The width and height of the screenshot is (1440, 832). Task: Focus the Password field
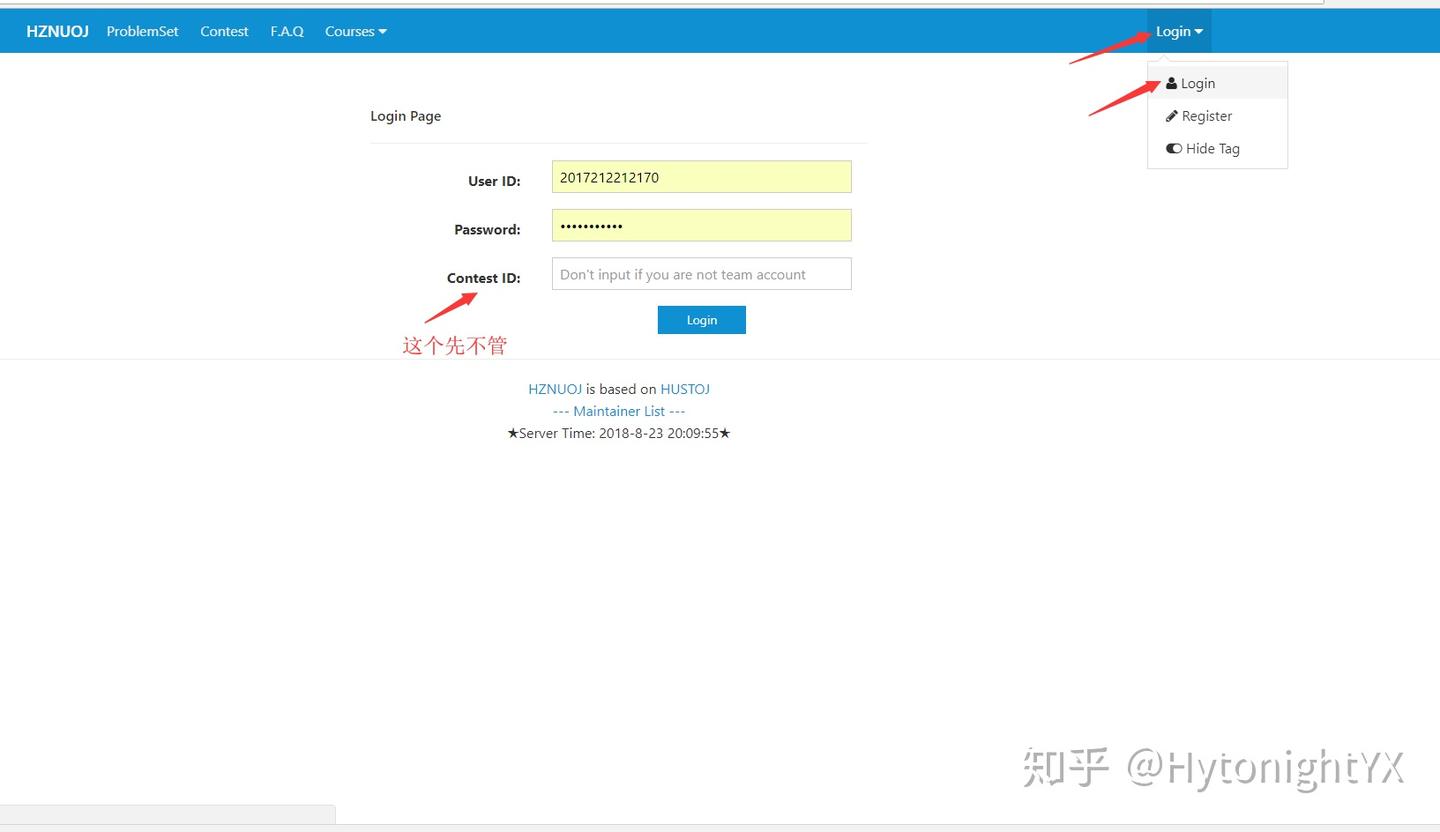point(701,225)
